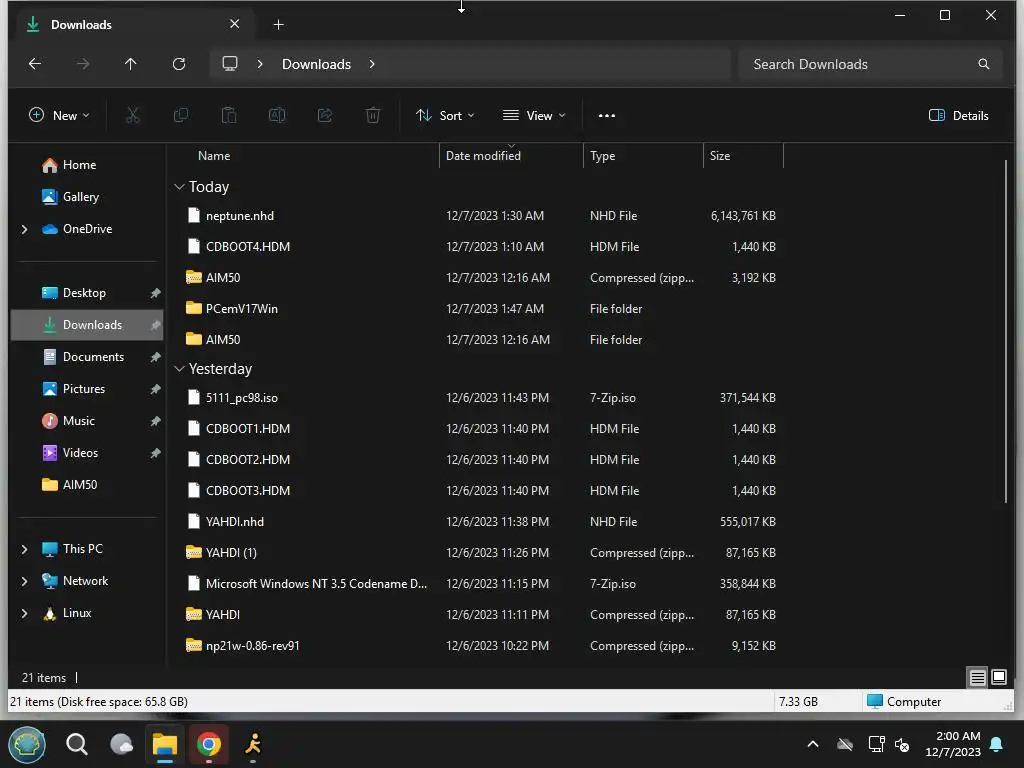Click the search magnifier icon
Viewport: 1024px width, 768px height.
(984, 64)
